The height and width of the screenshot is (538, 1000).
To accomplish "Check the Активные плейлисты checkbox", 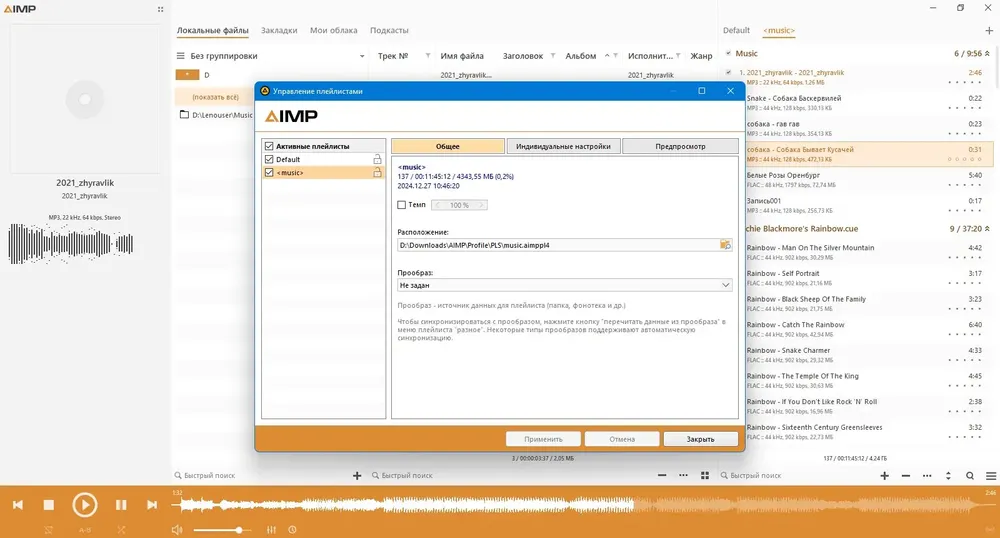I will [269, 146].
